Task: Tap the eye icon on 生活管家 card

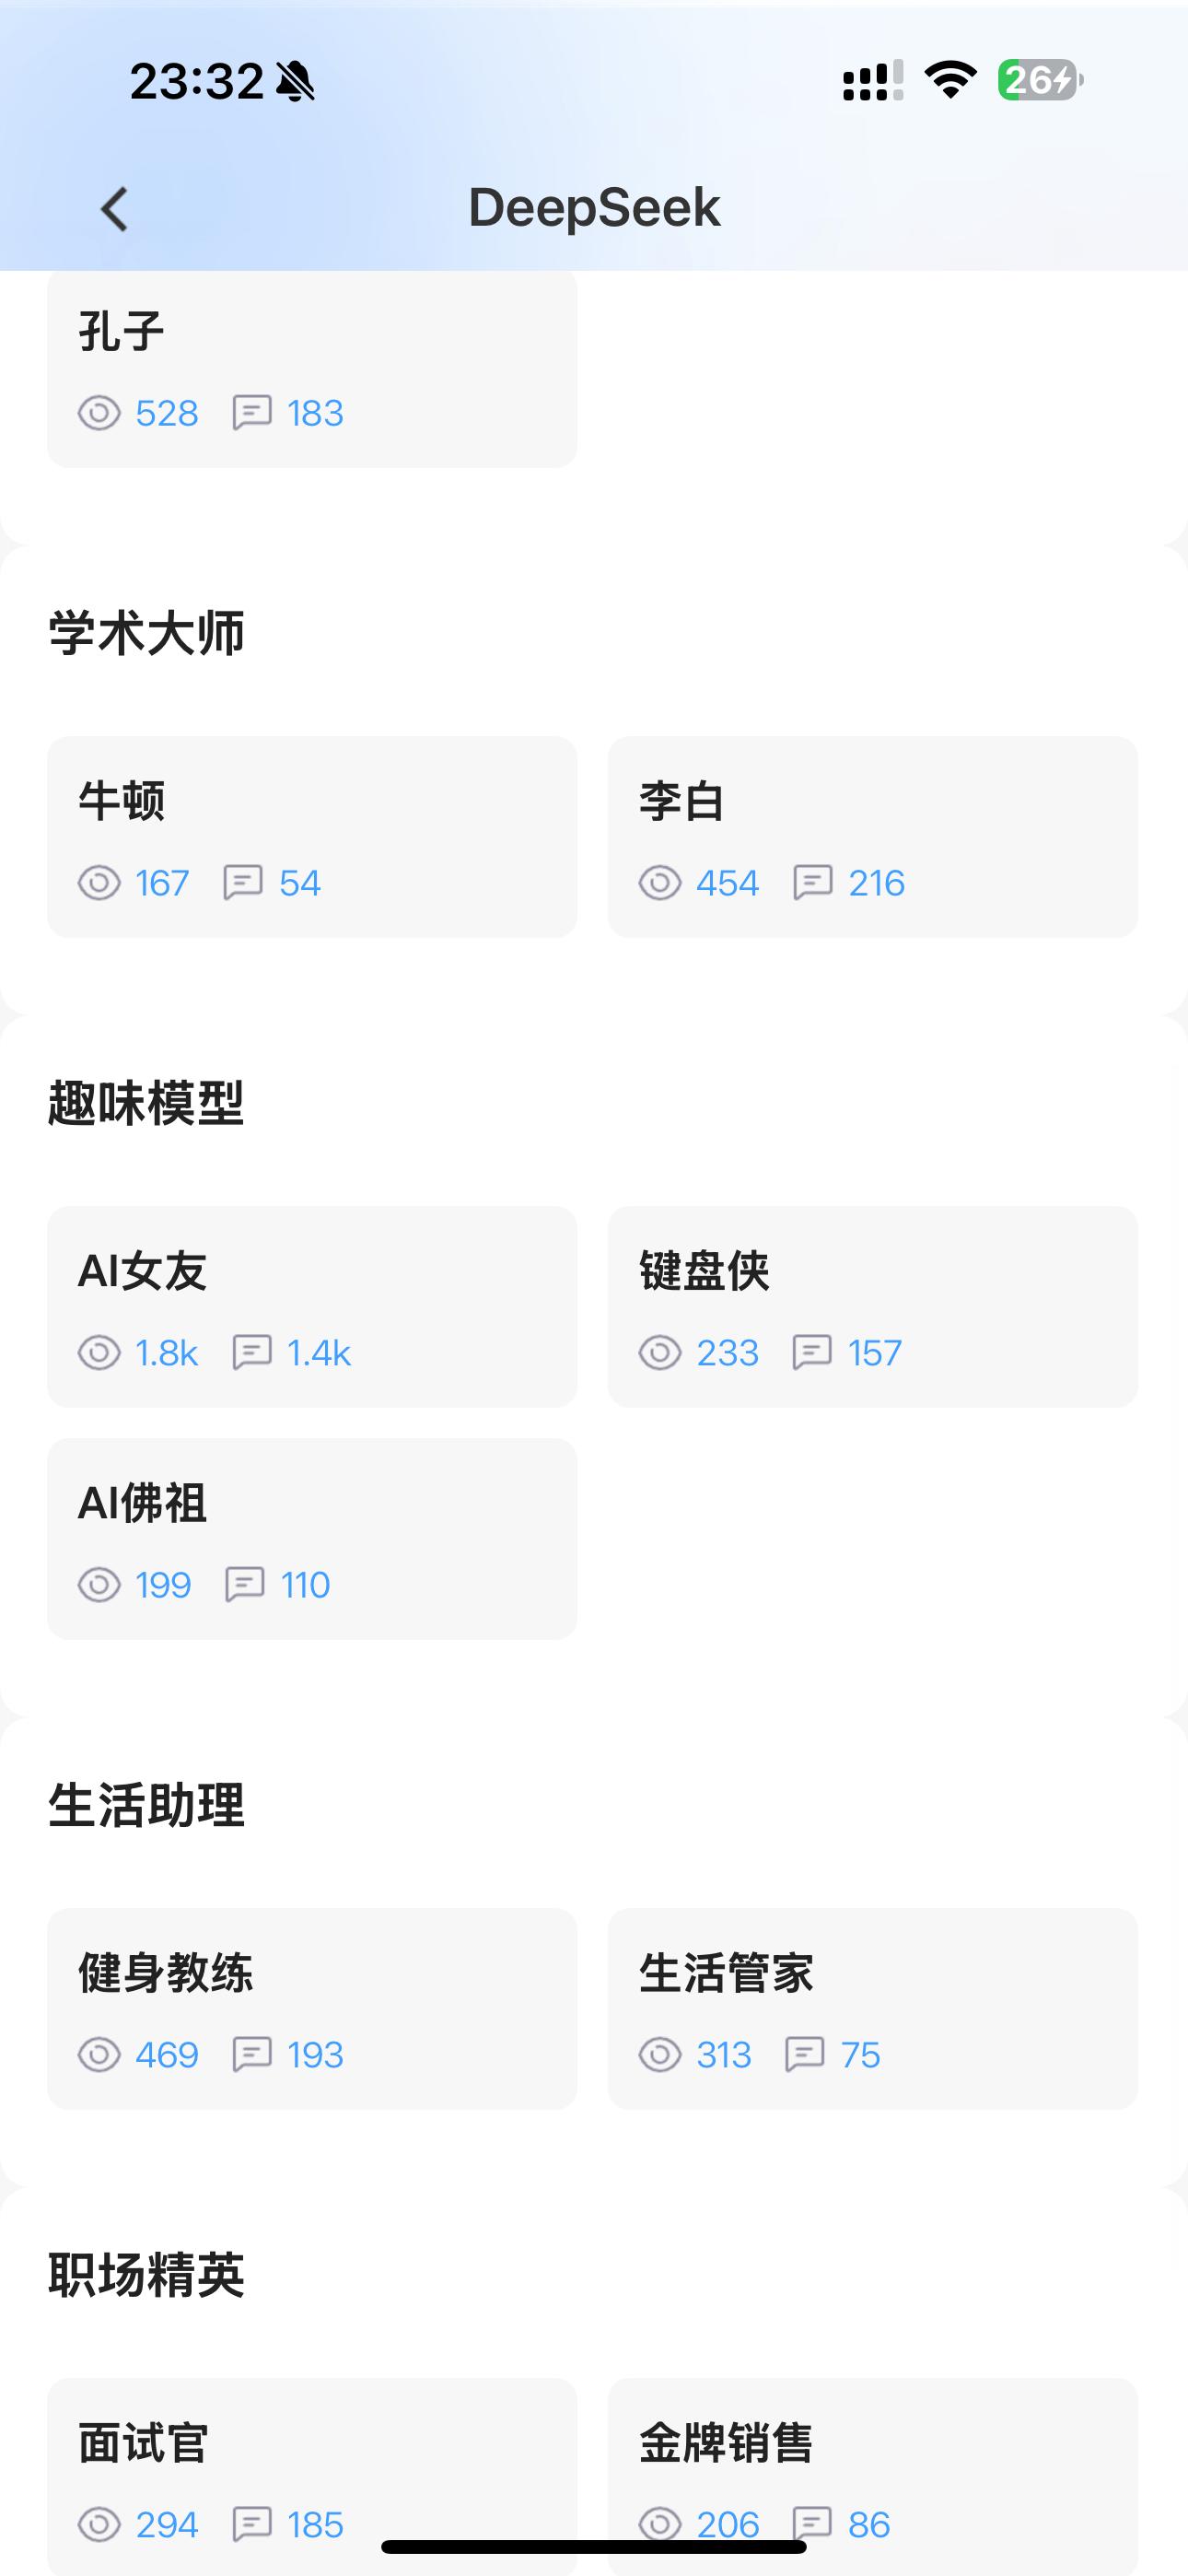Action: pos(660,2055)
